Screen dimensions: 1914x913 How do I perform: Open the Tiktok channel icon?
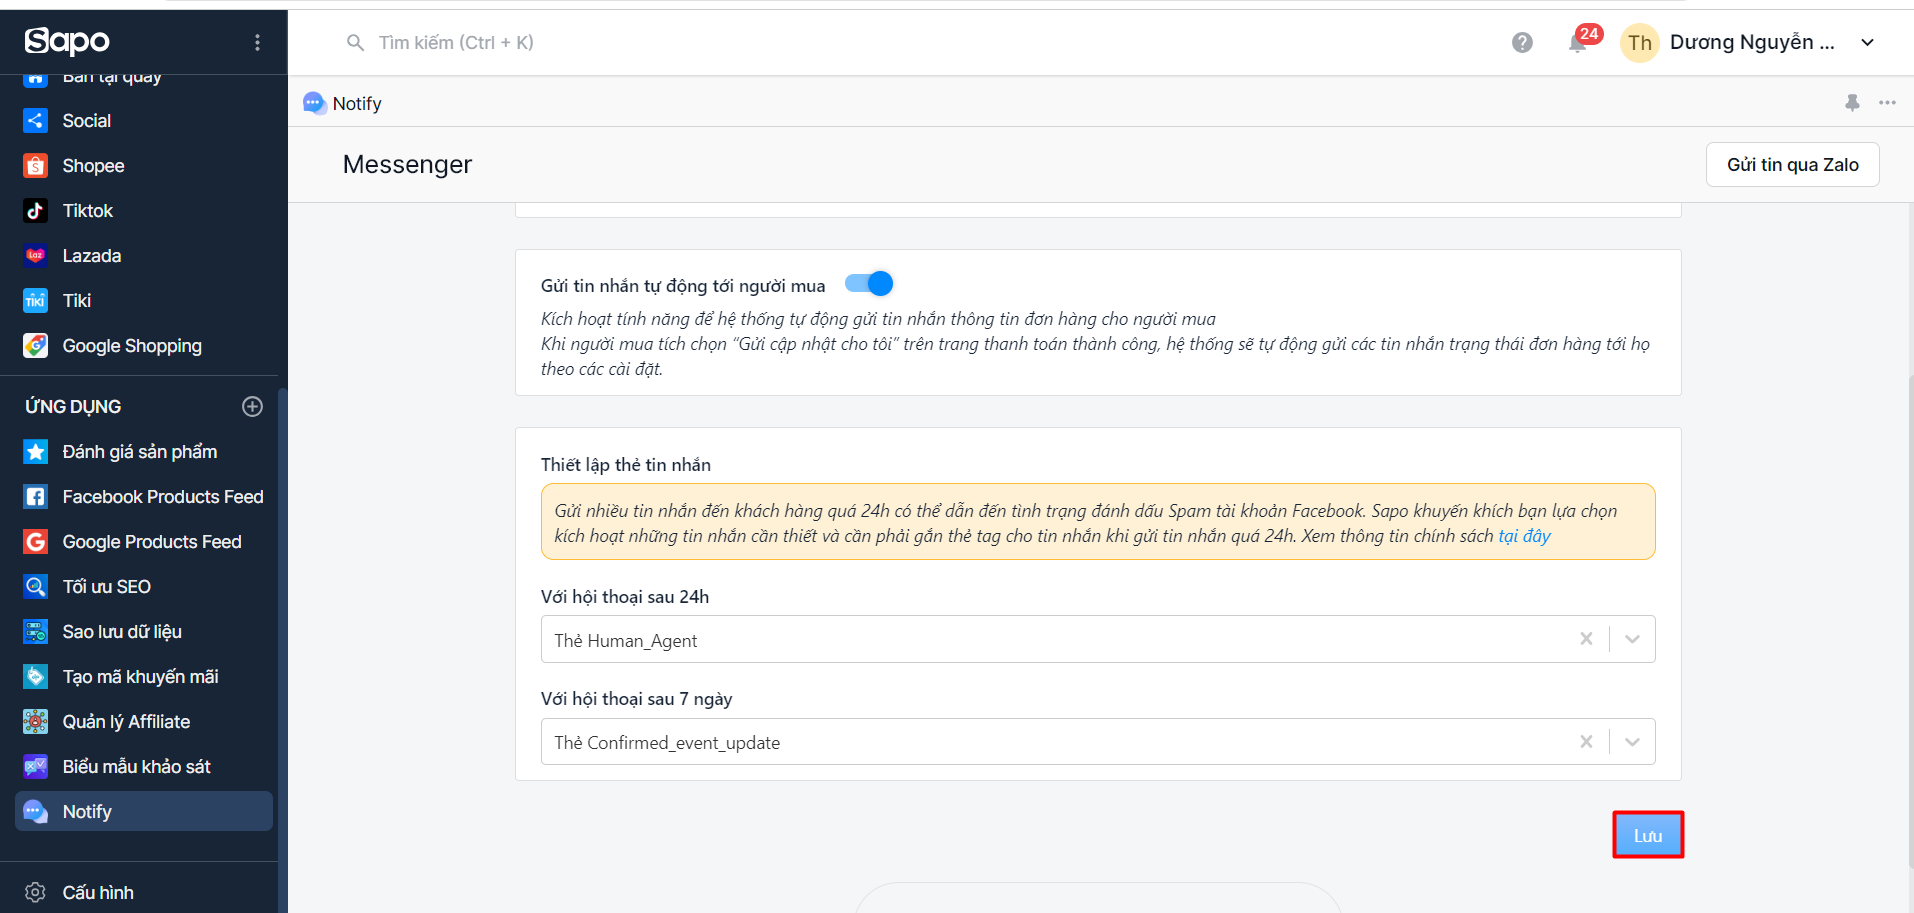[x=36, y=211]
